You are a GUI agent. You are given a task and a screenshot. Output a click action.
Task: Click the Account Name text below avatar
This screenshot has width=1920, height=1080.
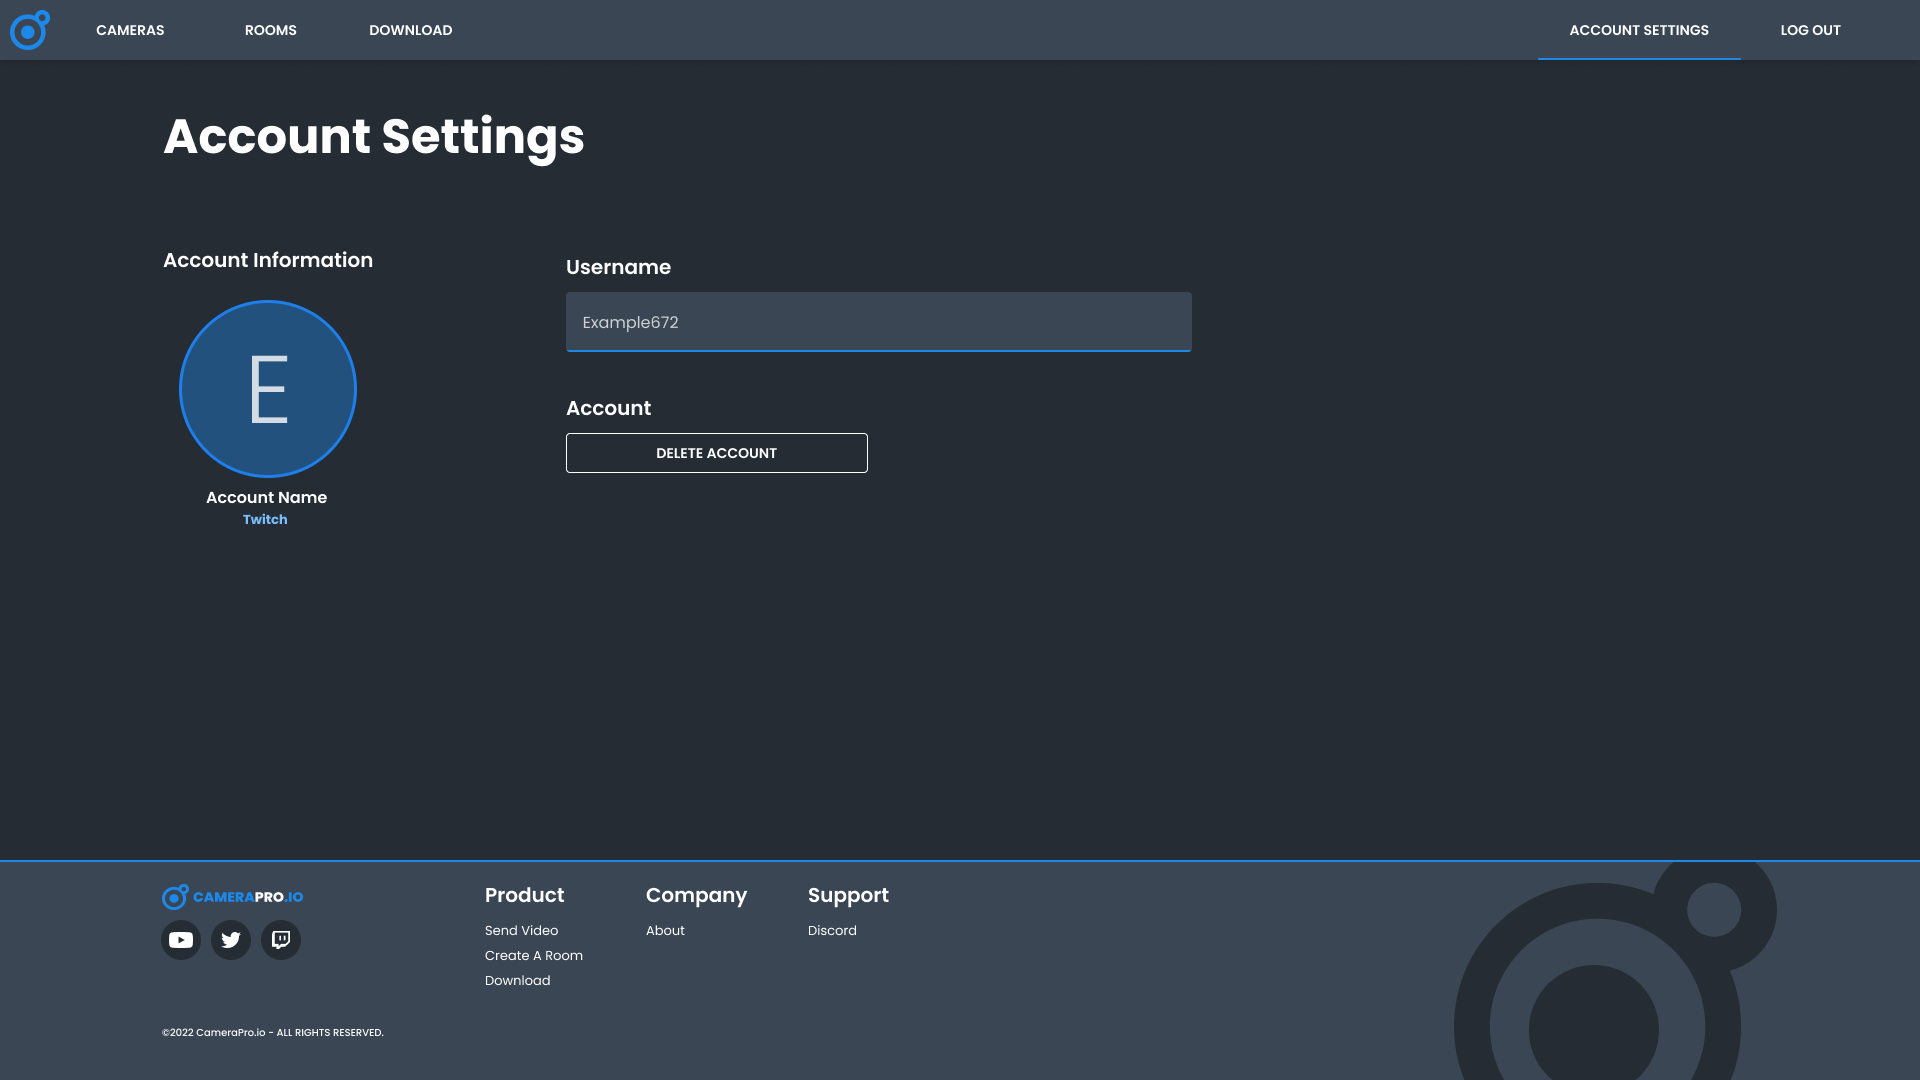266,498
